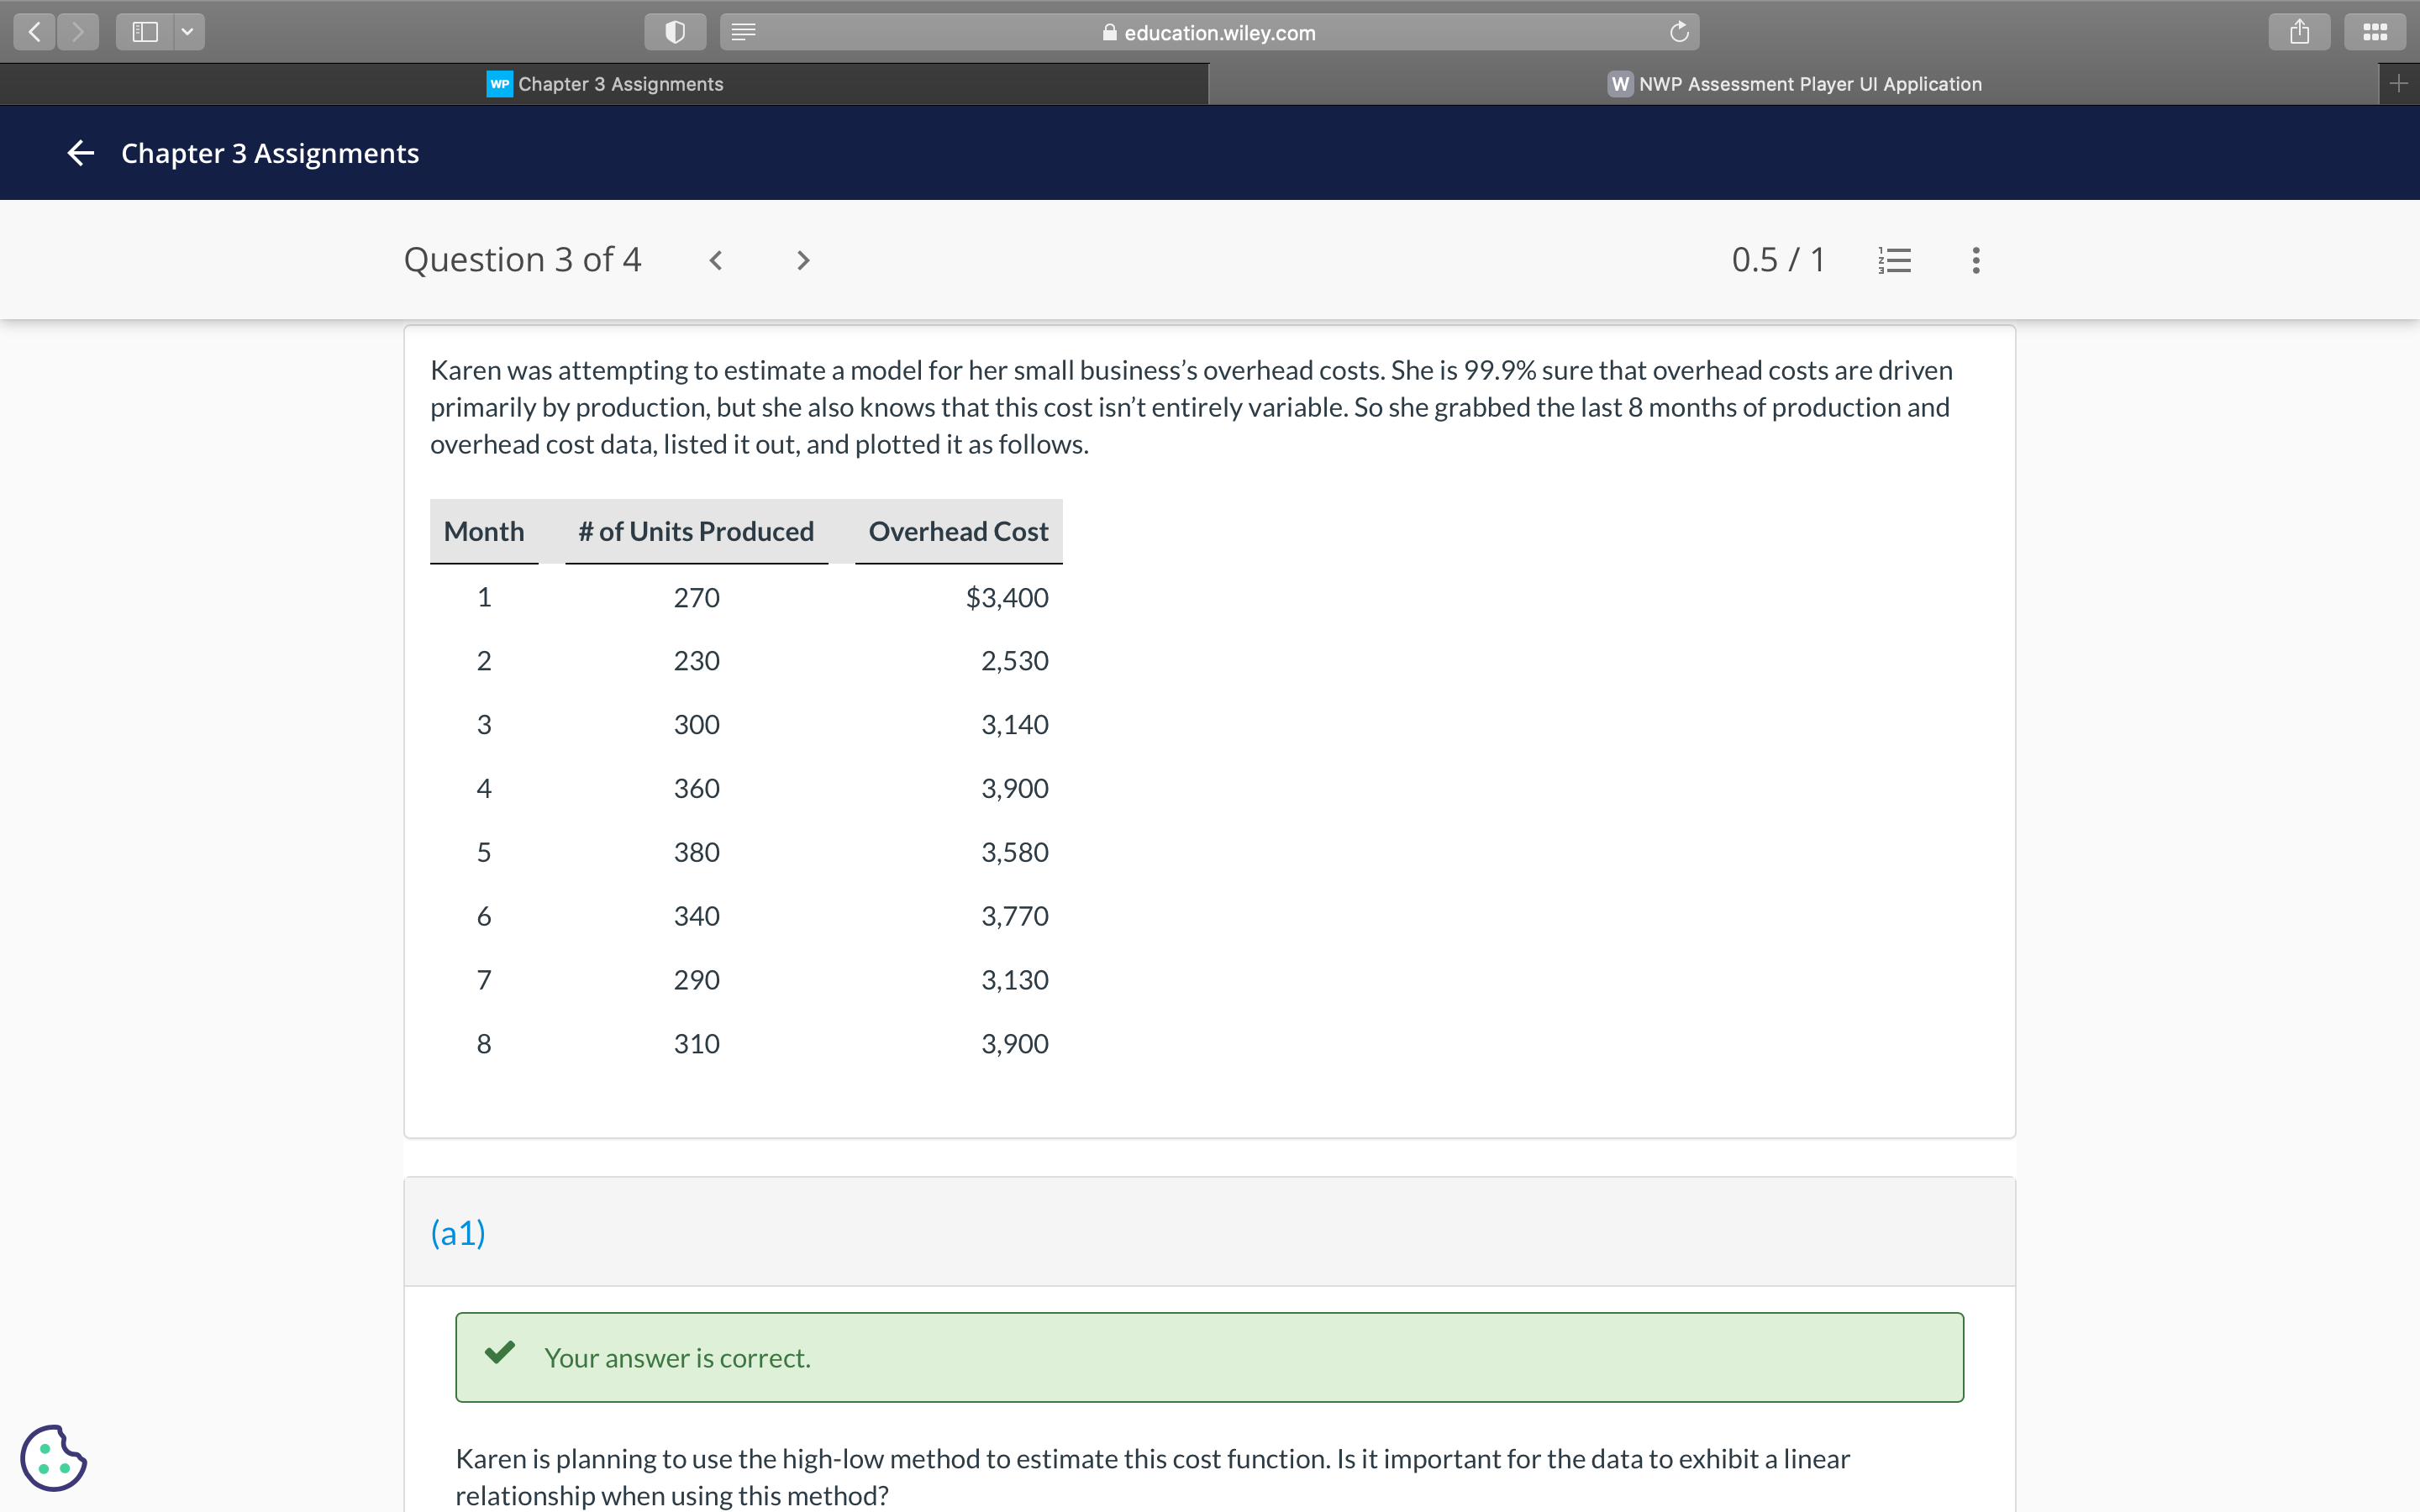This screenshot has height=1512, width=2420.
Task: Toggle the Safari sidebar button
Action: click(145, 32)
